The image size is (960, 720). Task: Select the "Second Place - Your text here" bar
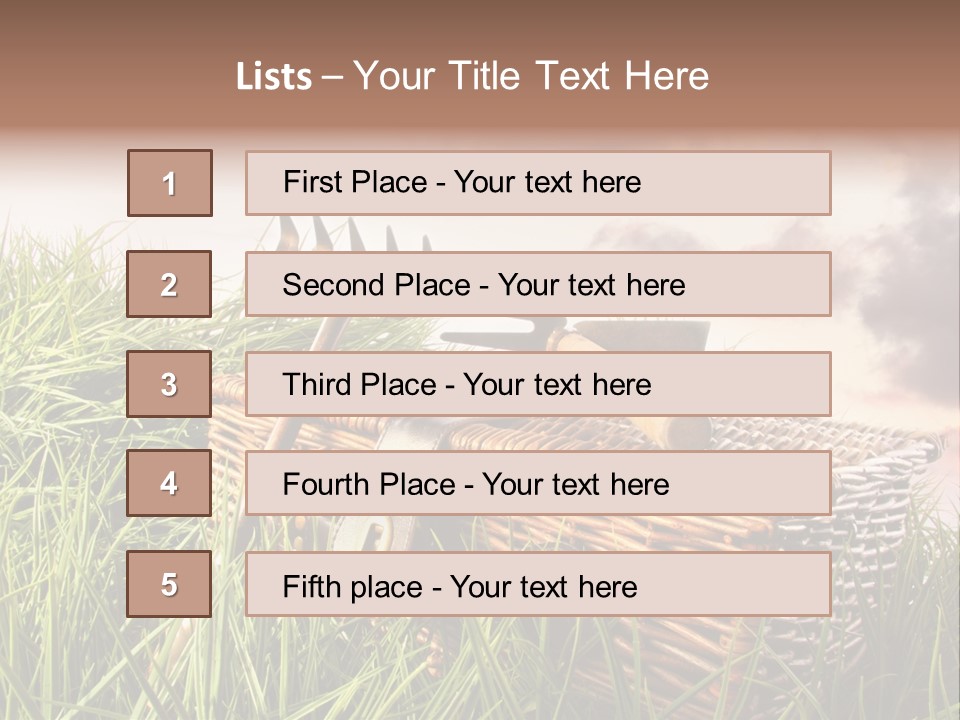point(538,284)
